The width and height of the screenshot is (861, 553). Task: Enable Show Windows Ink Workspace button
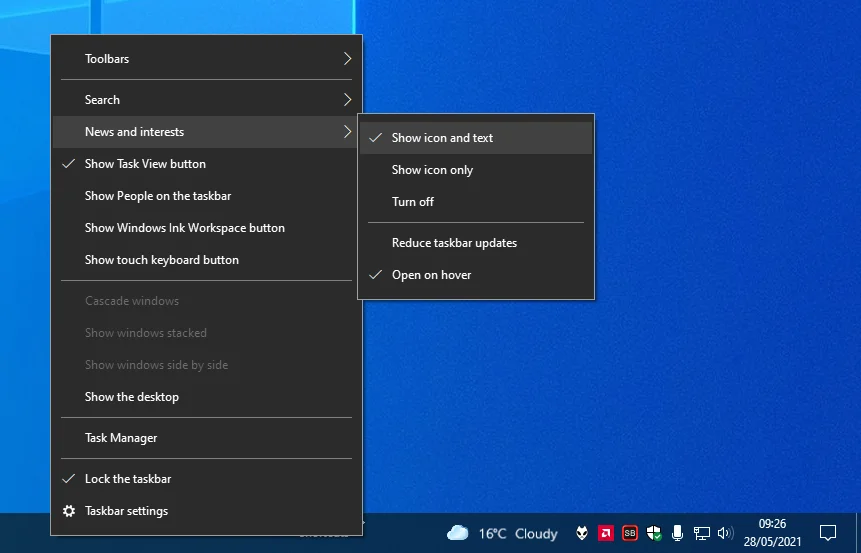pos(206,228)
